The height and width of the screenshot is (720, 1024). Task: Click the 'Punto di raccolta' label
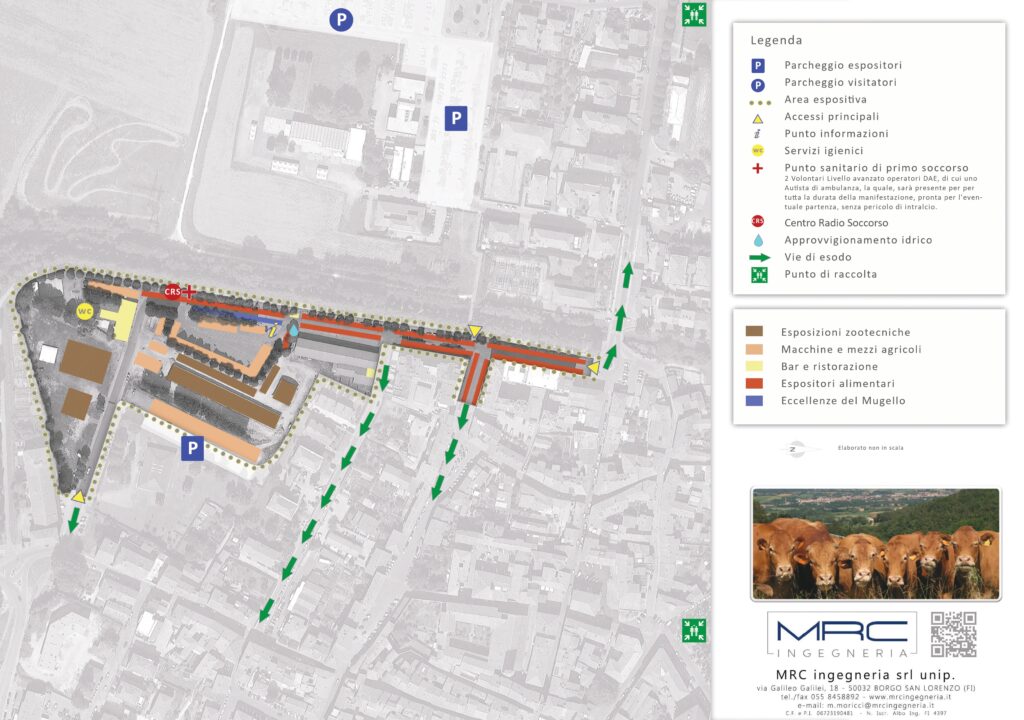point(831,274)
